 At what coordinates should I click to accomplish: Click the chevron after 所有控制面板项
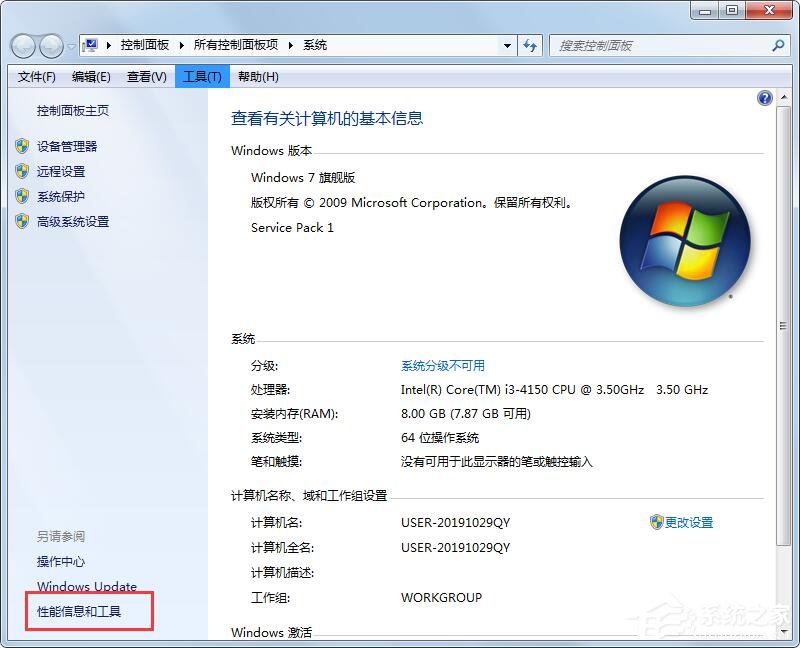coord(287,45)
